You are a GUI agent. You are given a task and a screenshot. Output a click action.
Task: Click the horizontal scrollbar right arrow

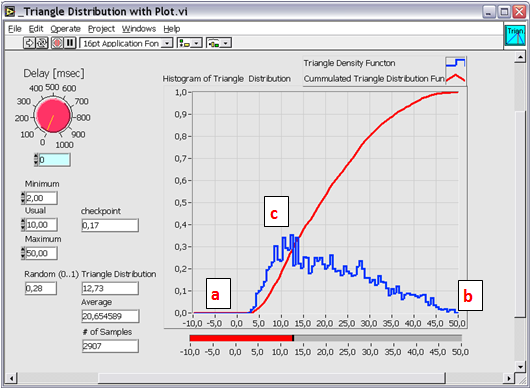click(508, 378)
